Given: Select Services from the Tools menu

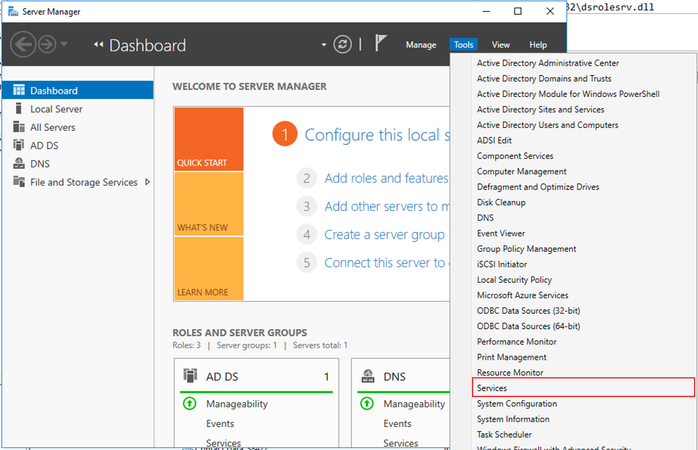Looking at the screenshot, I should (x=492, y=388).
